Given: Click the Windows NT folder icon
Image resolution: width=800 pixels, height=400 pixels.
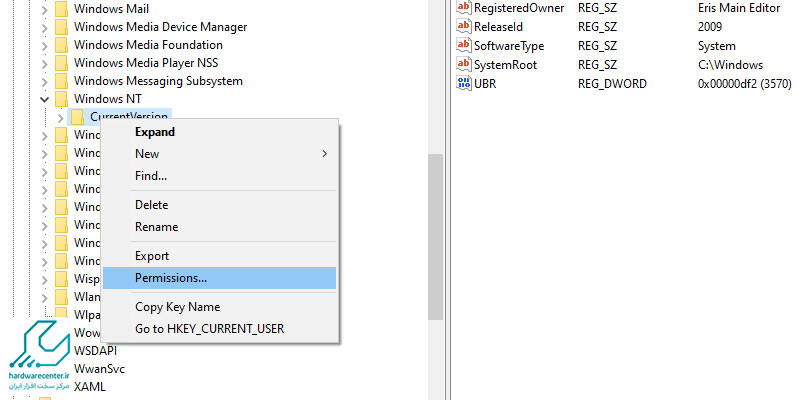Looking at the screenshot, I should 61,99.
